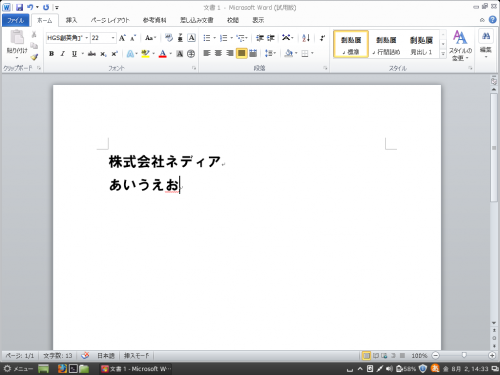Open the numbering list dropdown arrow
This screenshot has width=500, height=375.
click(x=231, y=38)
